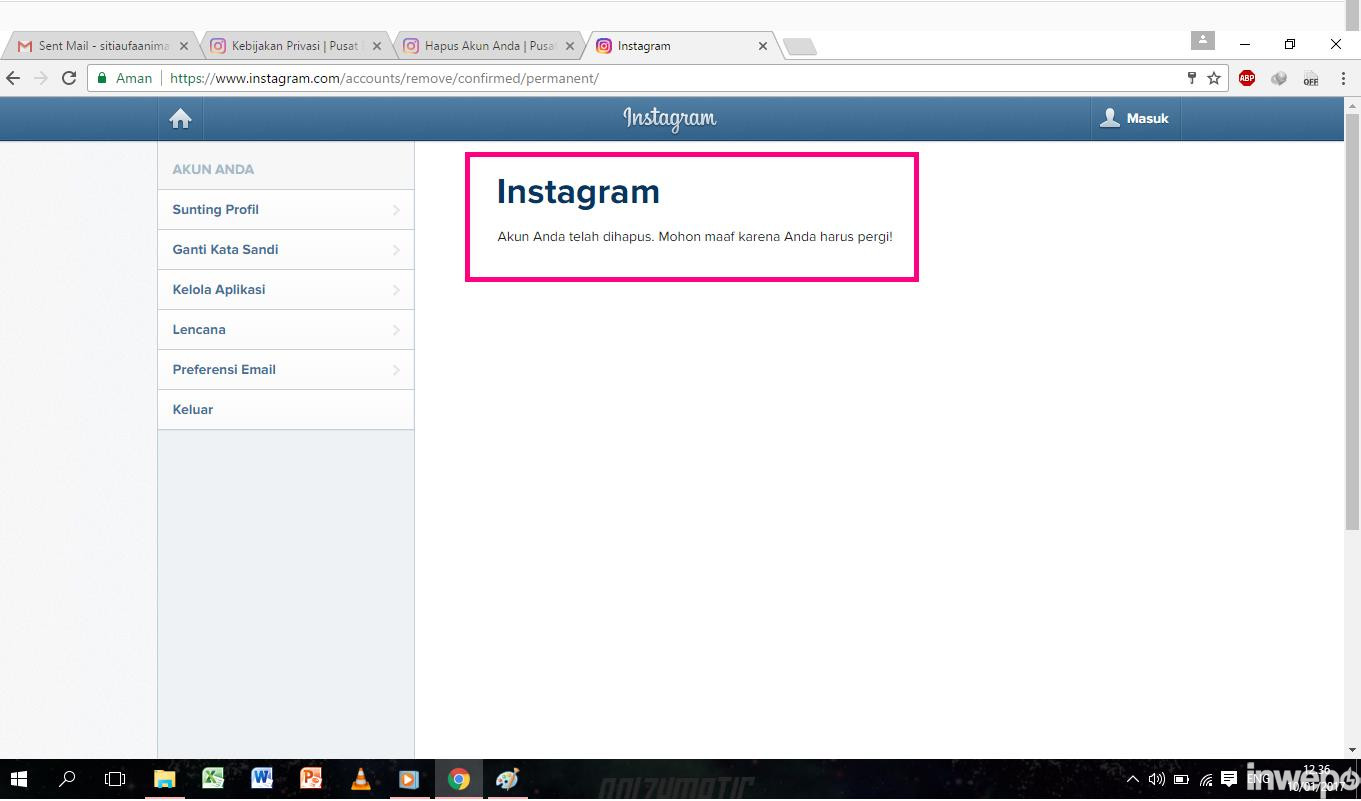Click the account deleted message text
The image size is (1361, 801).
(x=695, y=237)
